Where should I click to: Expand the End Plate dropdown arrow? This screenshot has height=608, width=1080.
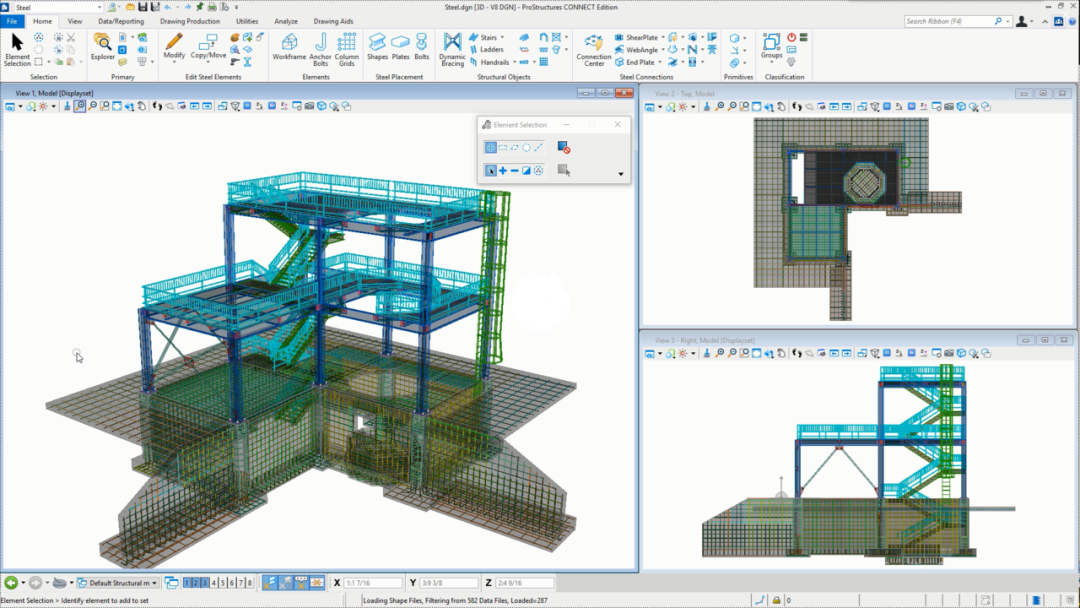pos(660,62)
